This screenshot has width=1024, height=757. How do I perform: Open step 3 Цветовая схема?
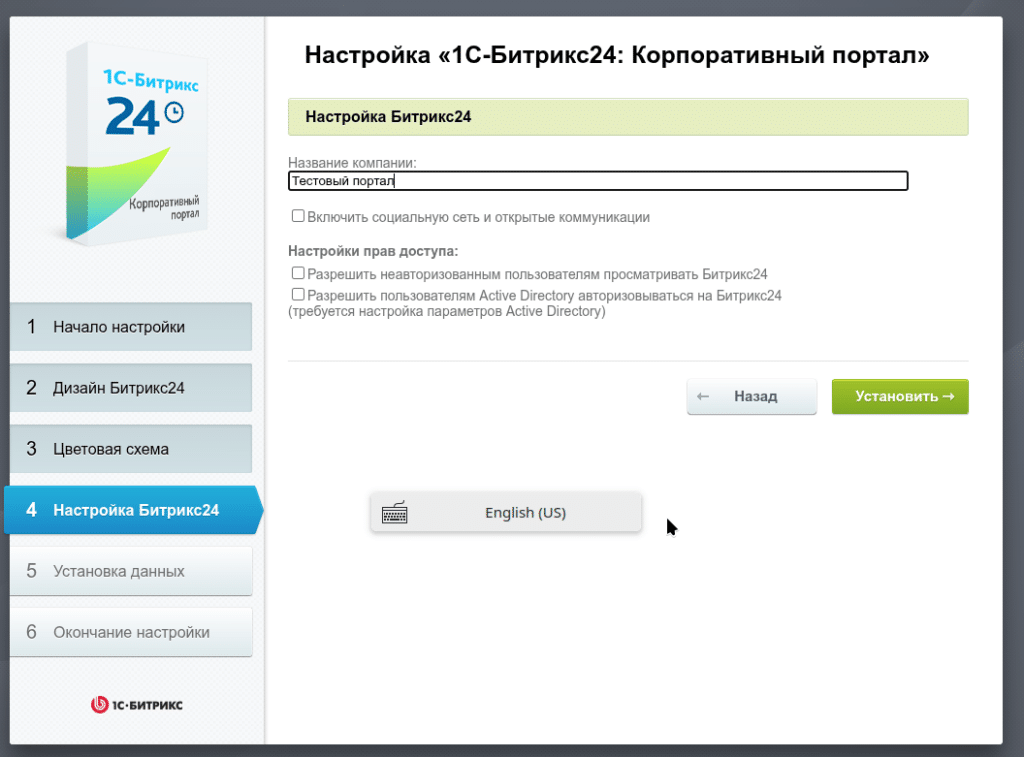point(130,448)
